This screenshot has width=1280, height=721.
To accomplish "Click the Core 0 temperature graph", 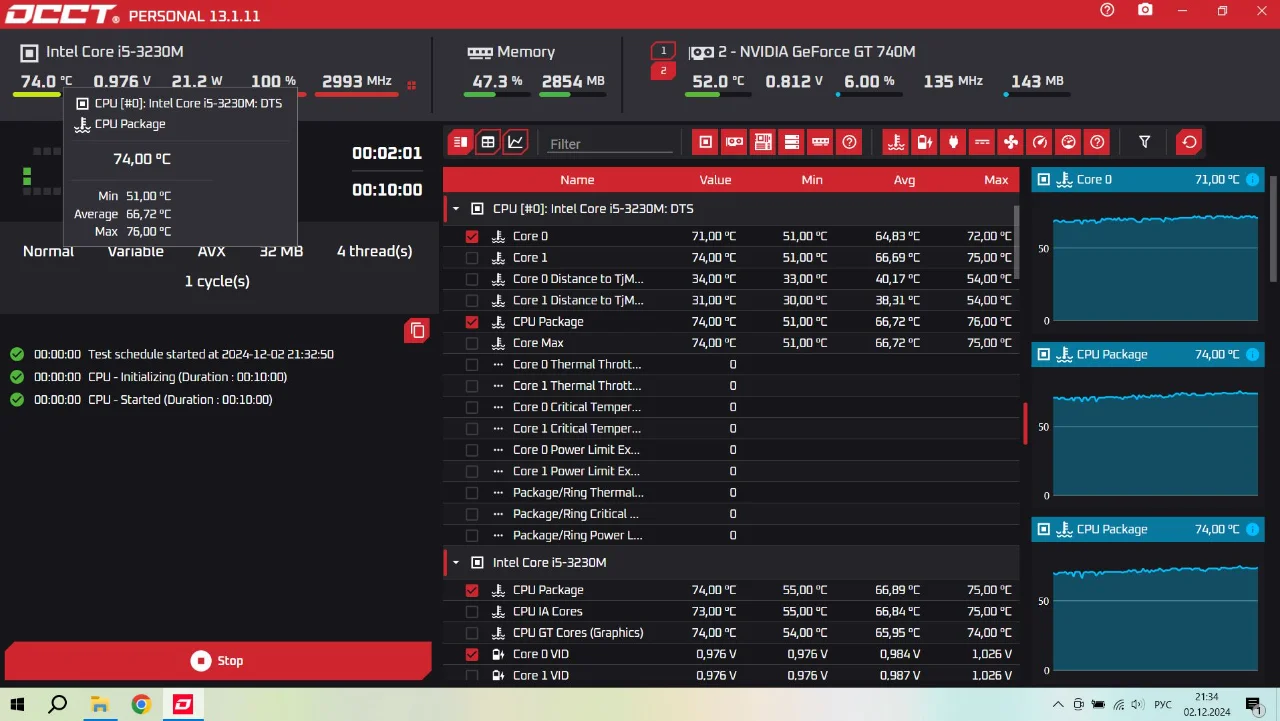I will tap(1156, 268).
